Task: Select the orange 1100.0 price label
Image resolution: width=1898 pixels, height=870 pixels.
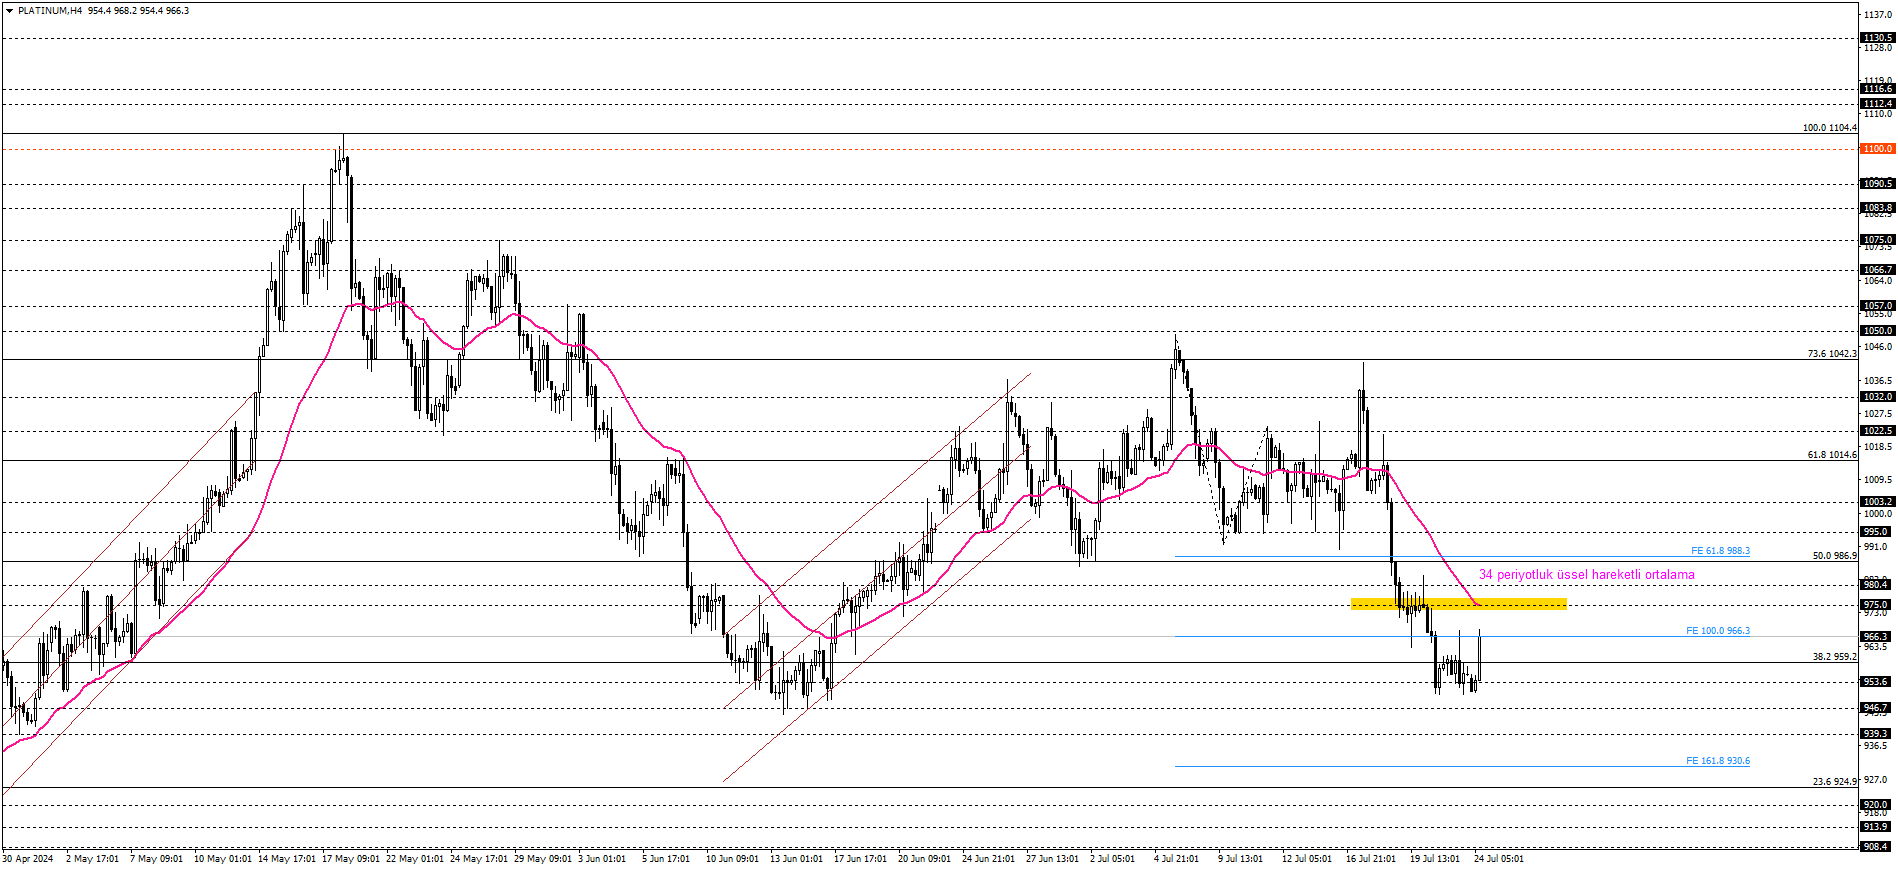Action: [x=1877, y=149]
